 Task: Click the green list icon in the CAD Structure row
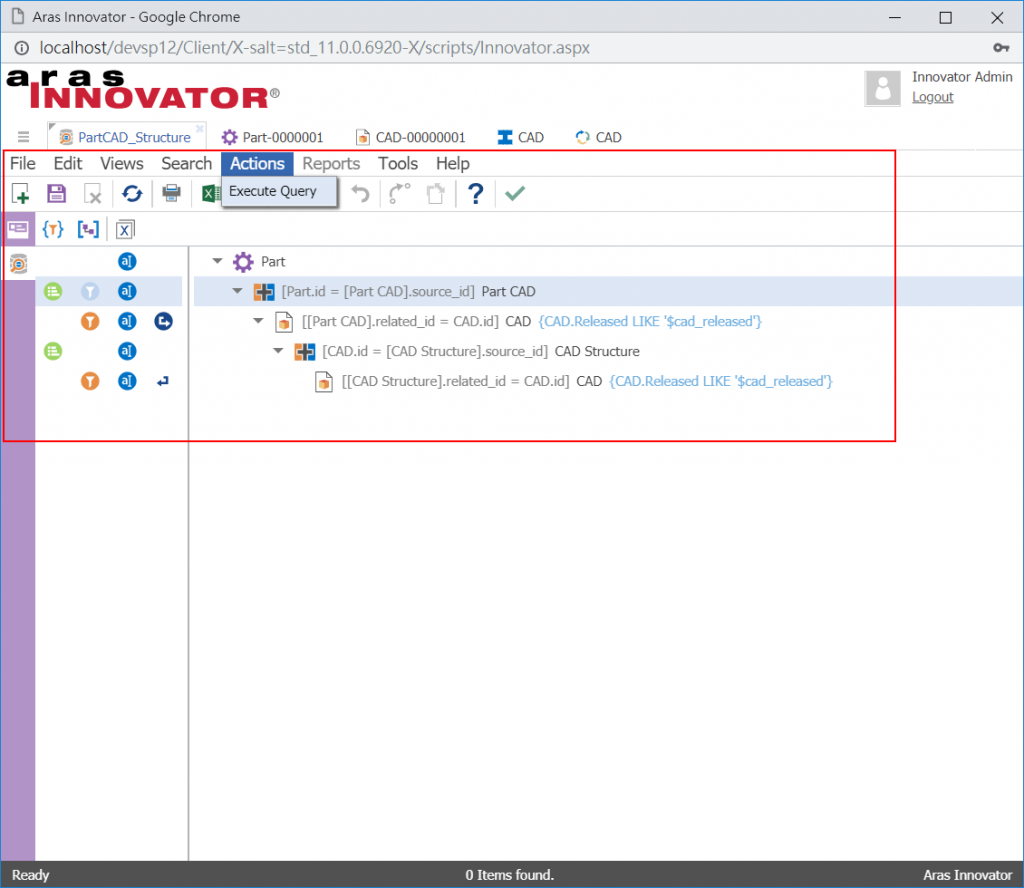pyautogui.click(x=53, y=351)
